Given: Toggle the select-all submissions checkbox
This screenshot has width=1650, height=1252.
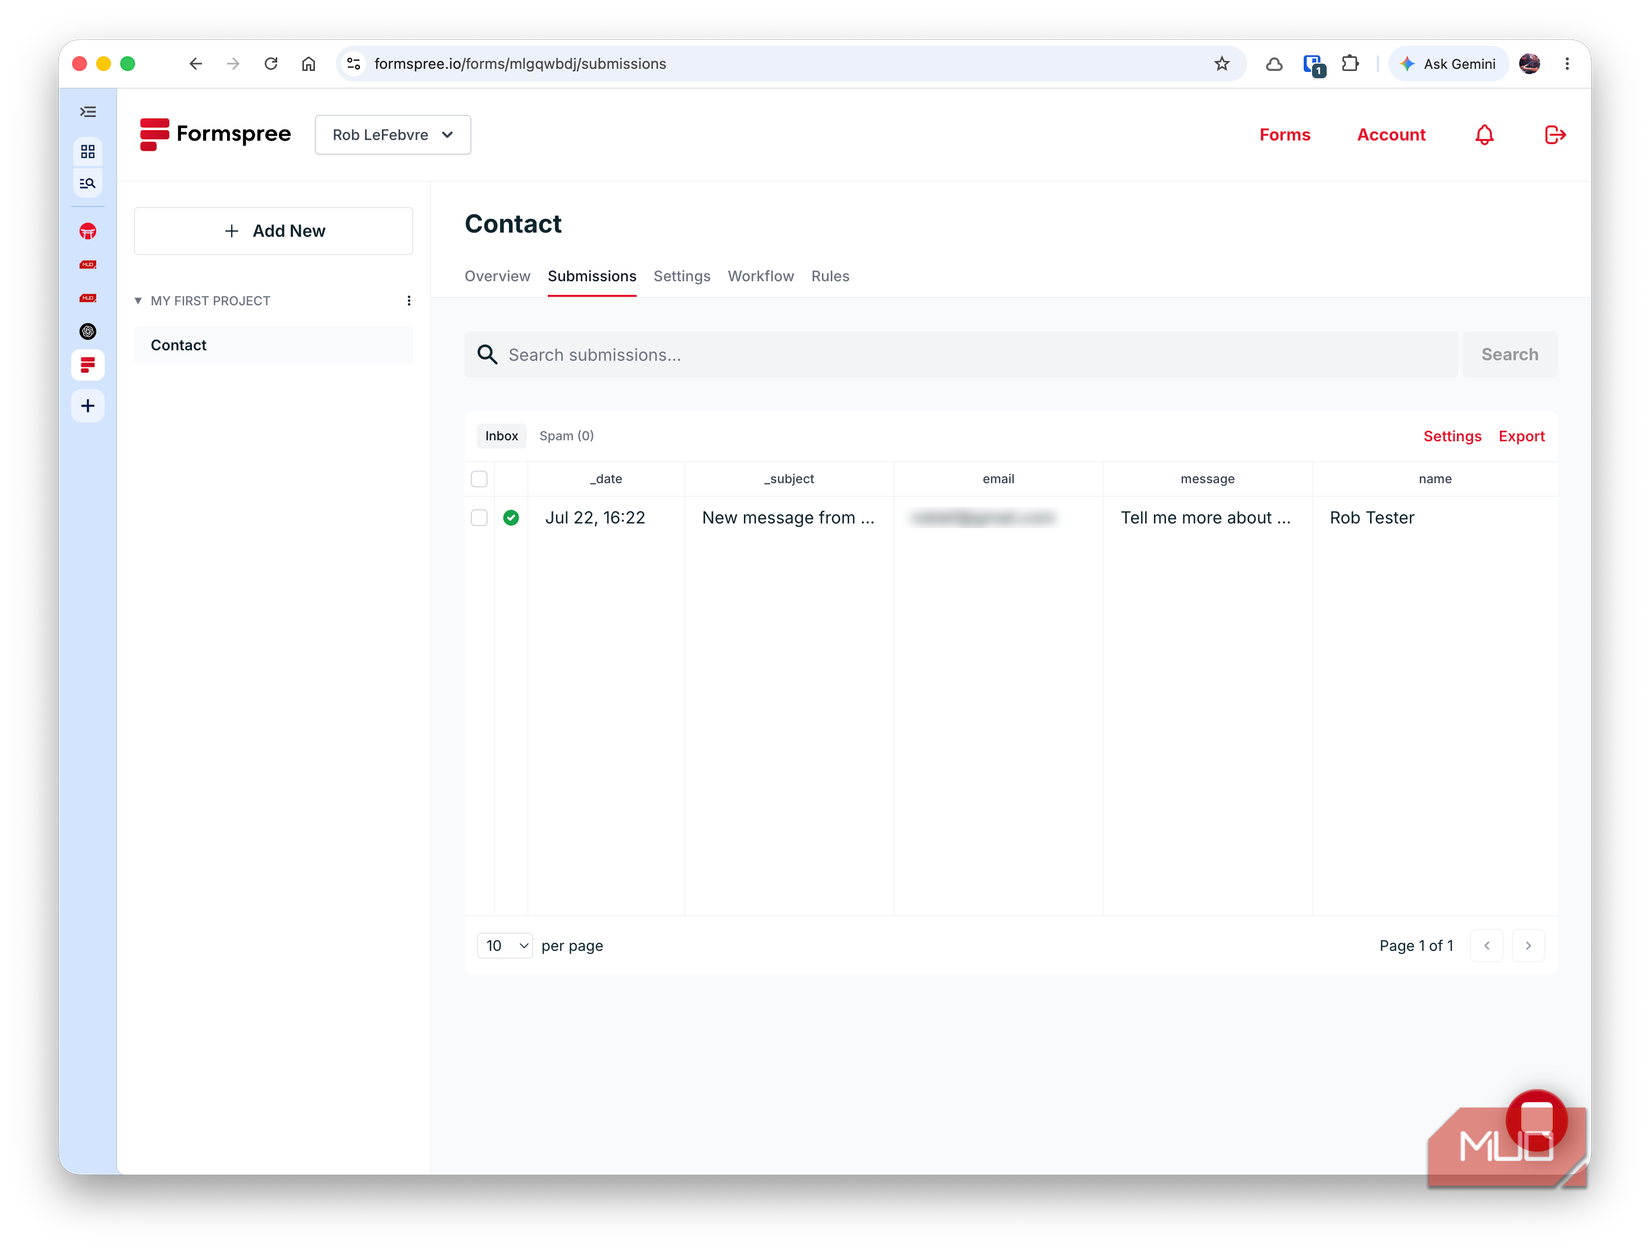Looking at the screenshot, I should tap(479, 479).
